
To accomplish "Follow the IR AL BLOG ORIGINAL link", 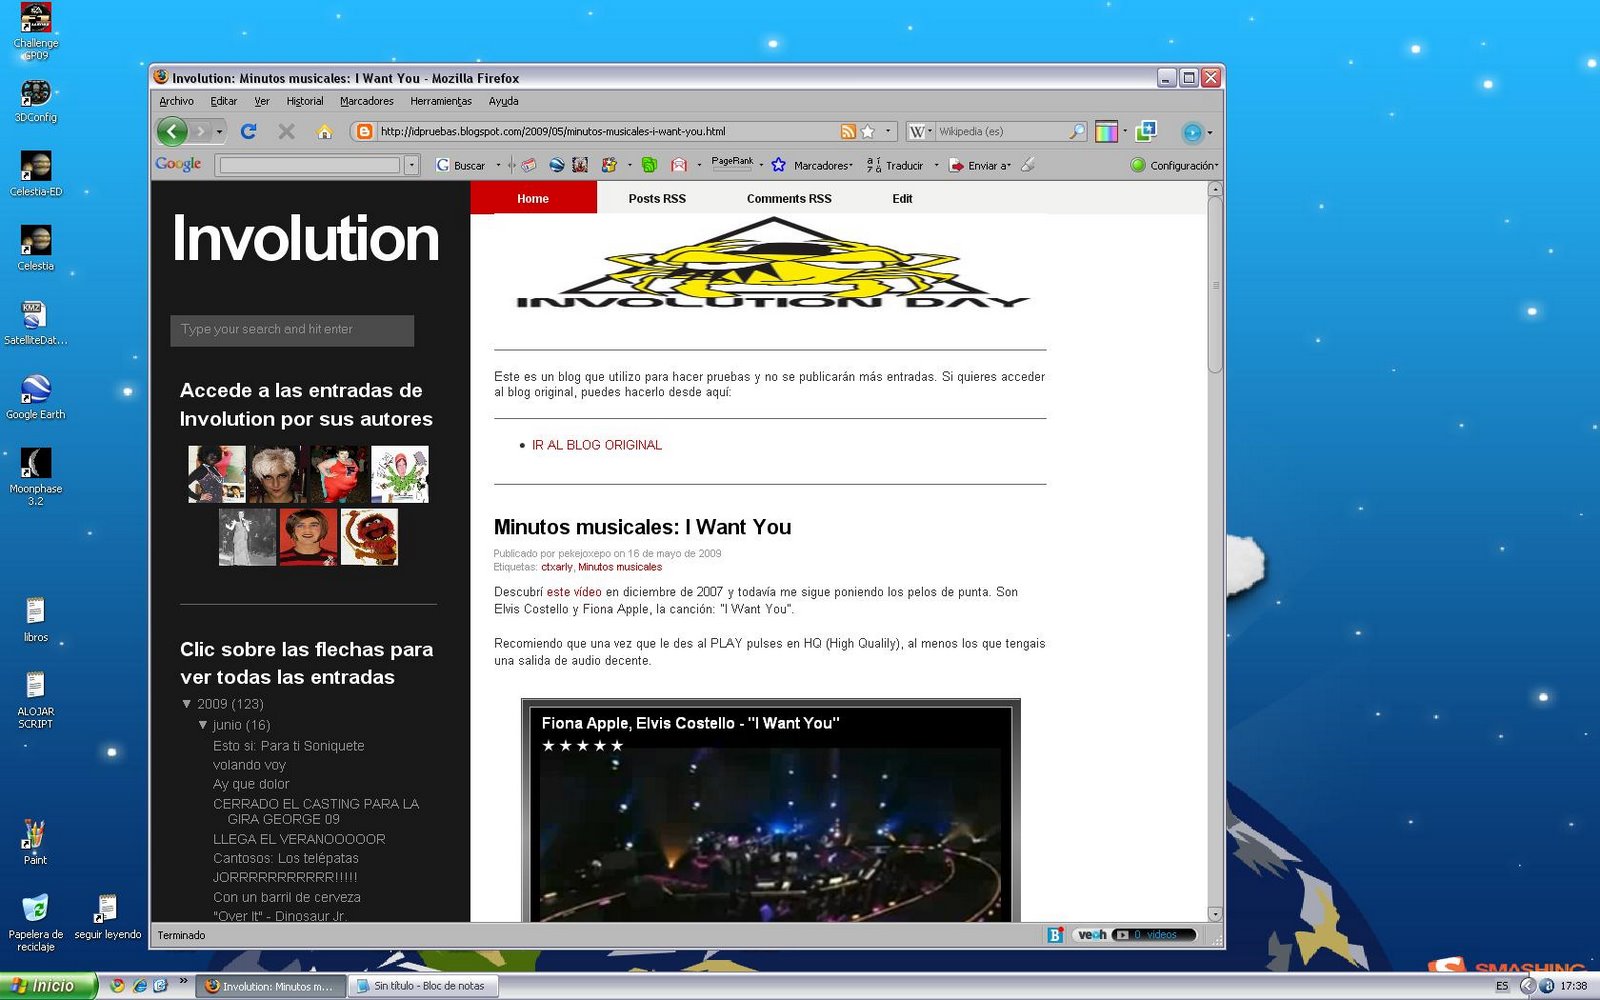I will [597, 445].
